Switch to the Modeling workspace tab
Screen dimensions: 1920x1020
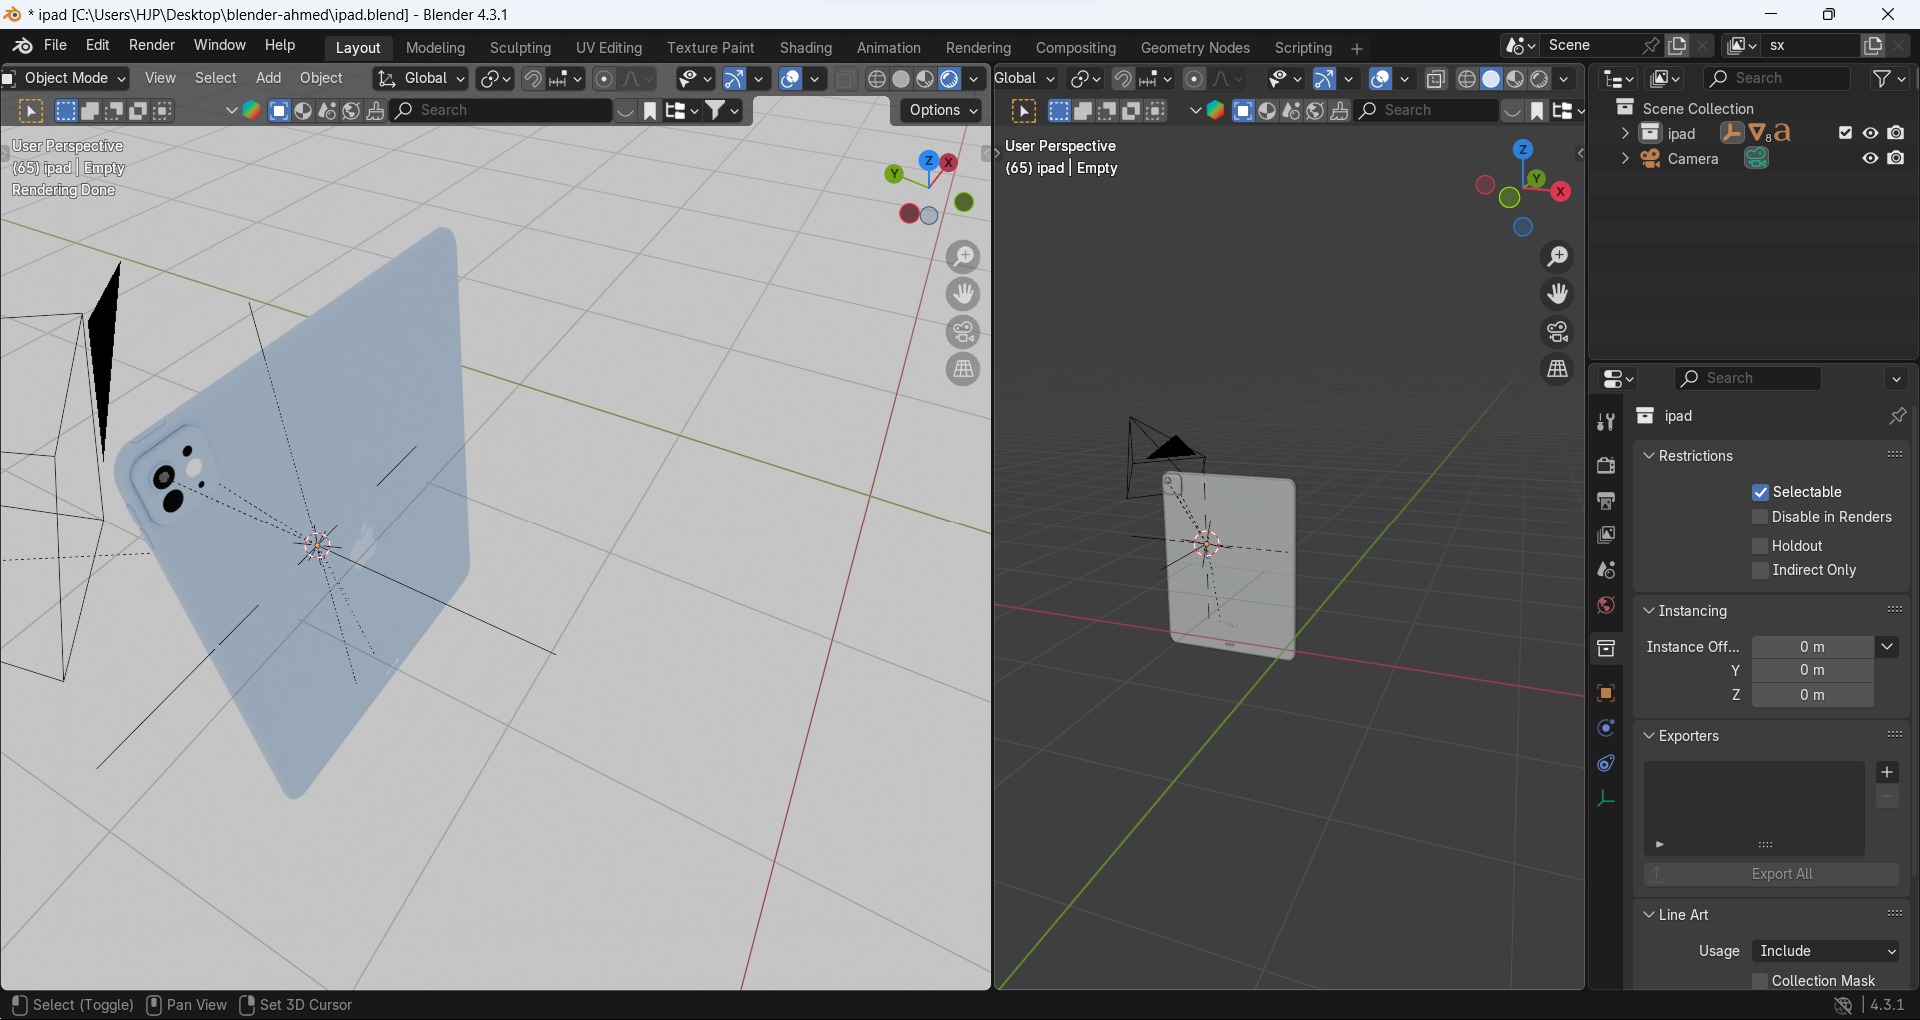[436, 48]
